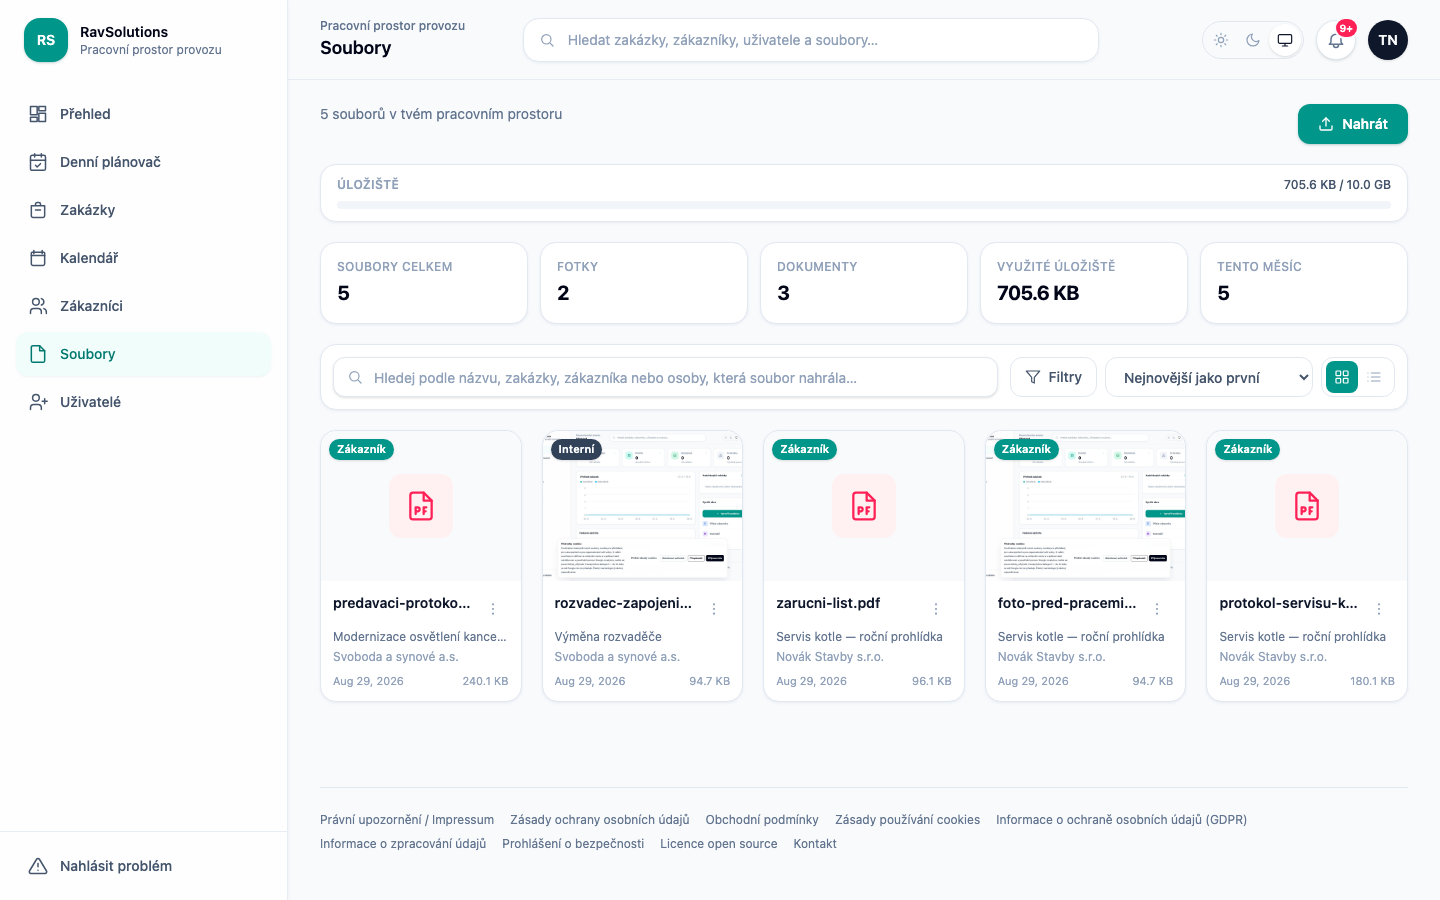This screenshot has height=900, width=1440.
Task: Click the Nahrát upload button
Action: 1353,124
